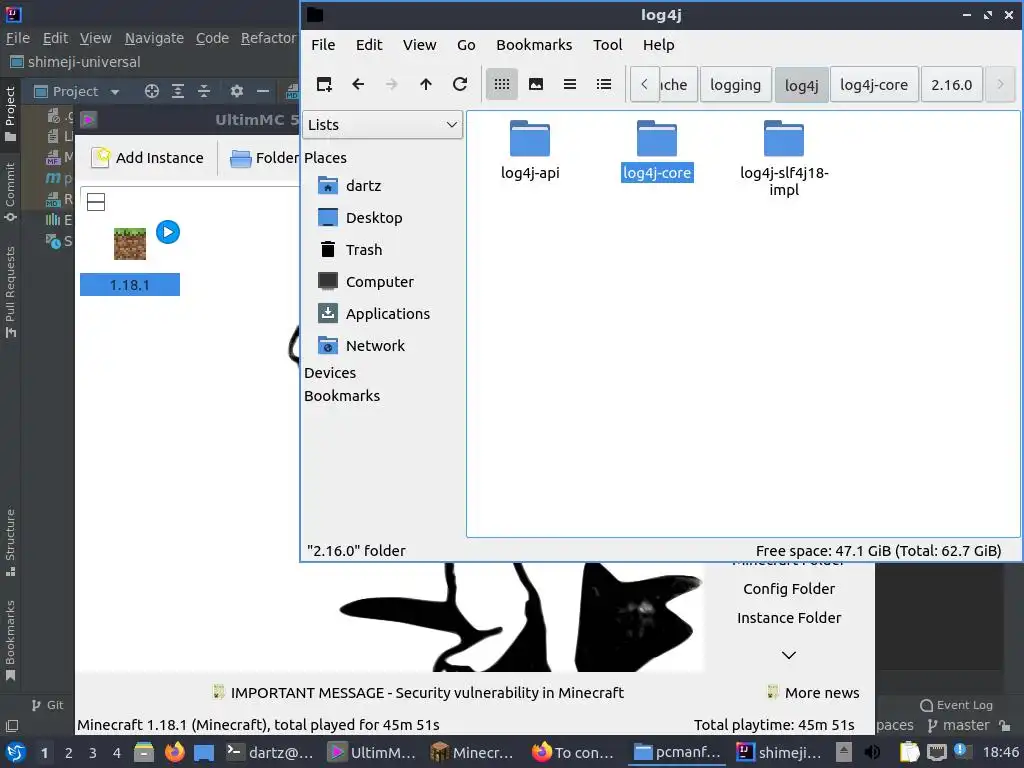The height and width of the screenshot is (768, 1024).
Task: Open the Tool menu
Action: 607,45
